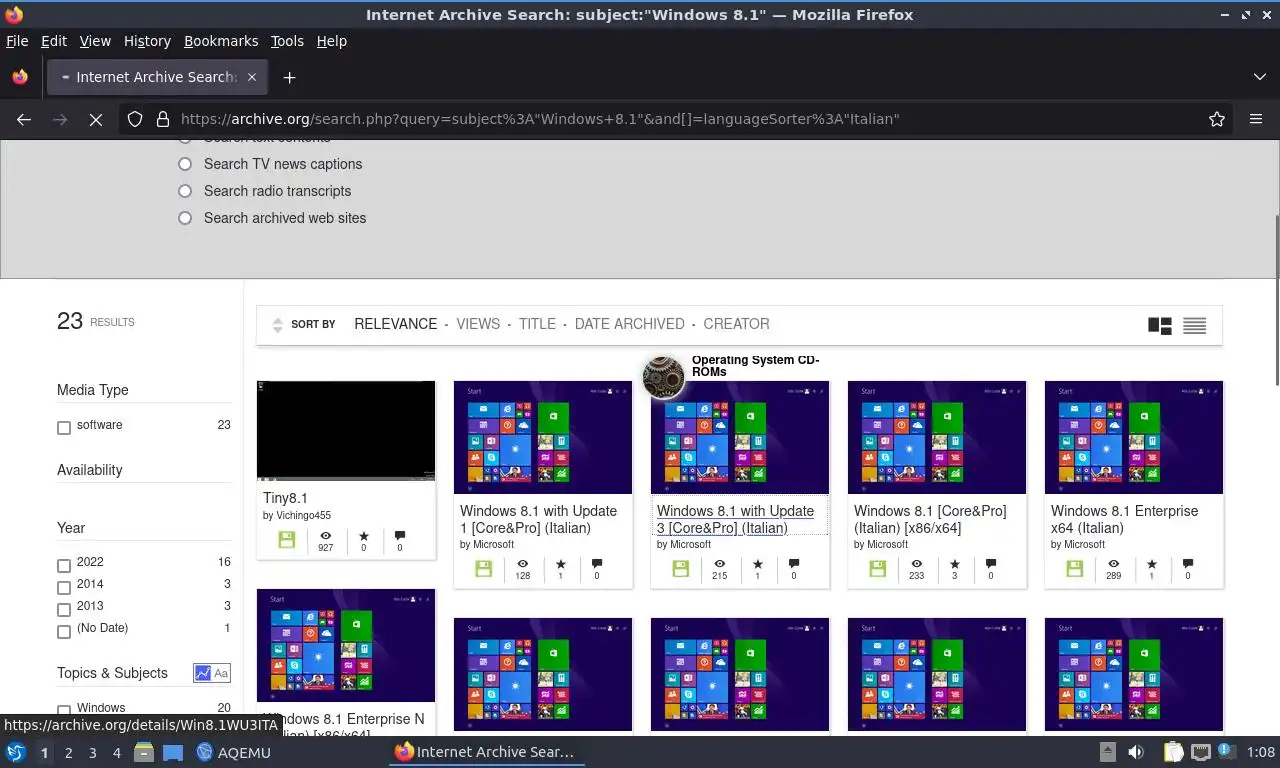Screen dimensions: 1280x768
Task: Click the Aa text view icon
Action: click(221, 673)
